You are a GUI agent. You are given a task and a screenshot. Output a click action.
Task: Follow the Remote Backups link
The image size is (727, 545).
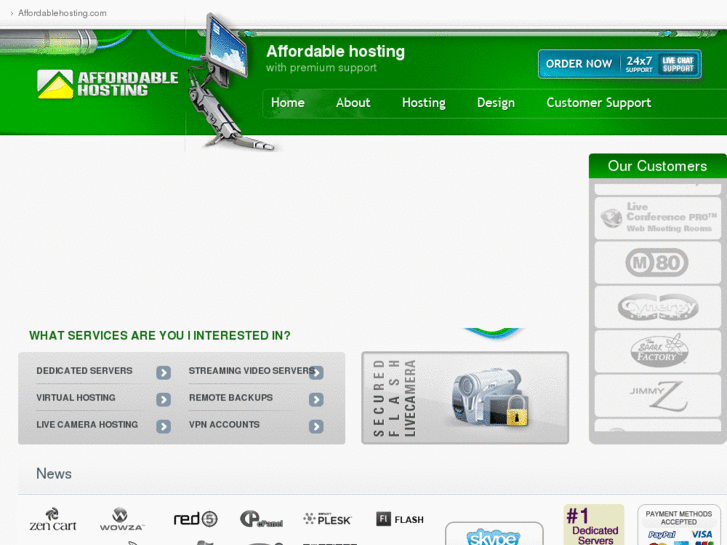click(x=231, y=398)
